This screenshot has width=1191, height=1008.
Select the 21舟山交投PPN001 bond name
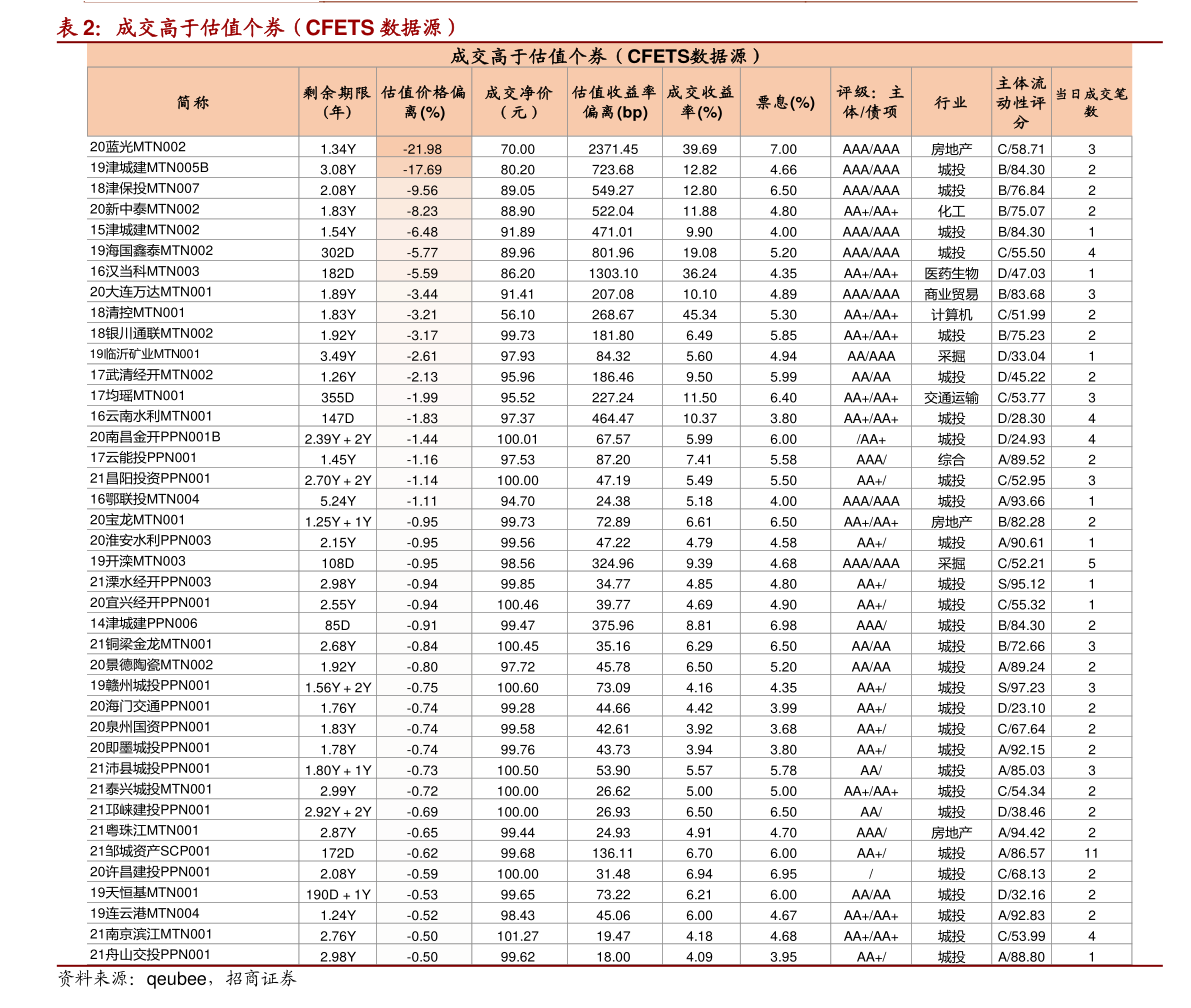[x=150, y=954]
